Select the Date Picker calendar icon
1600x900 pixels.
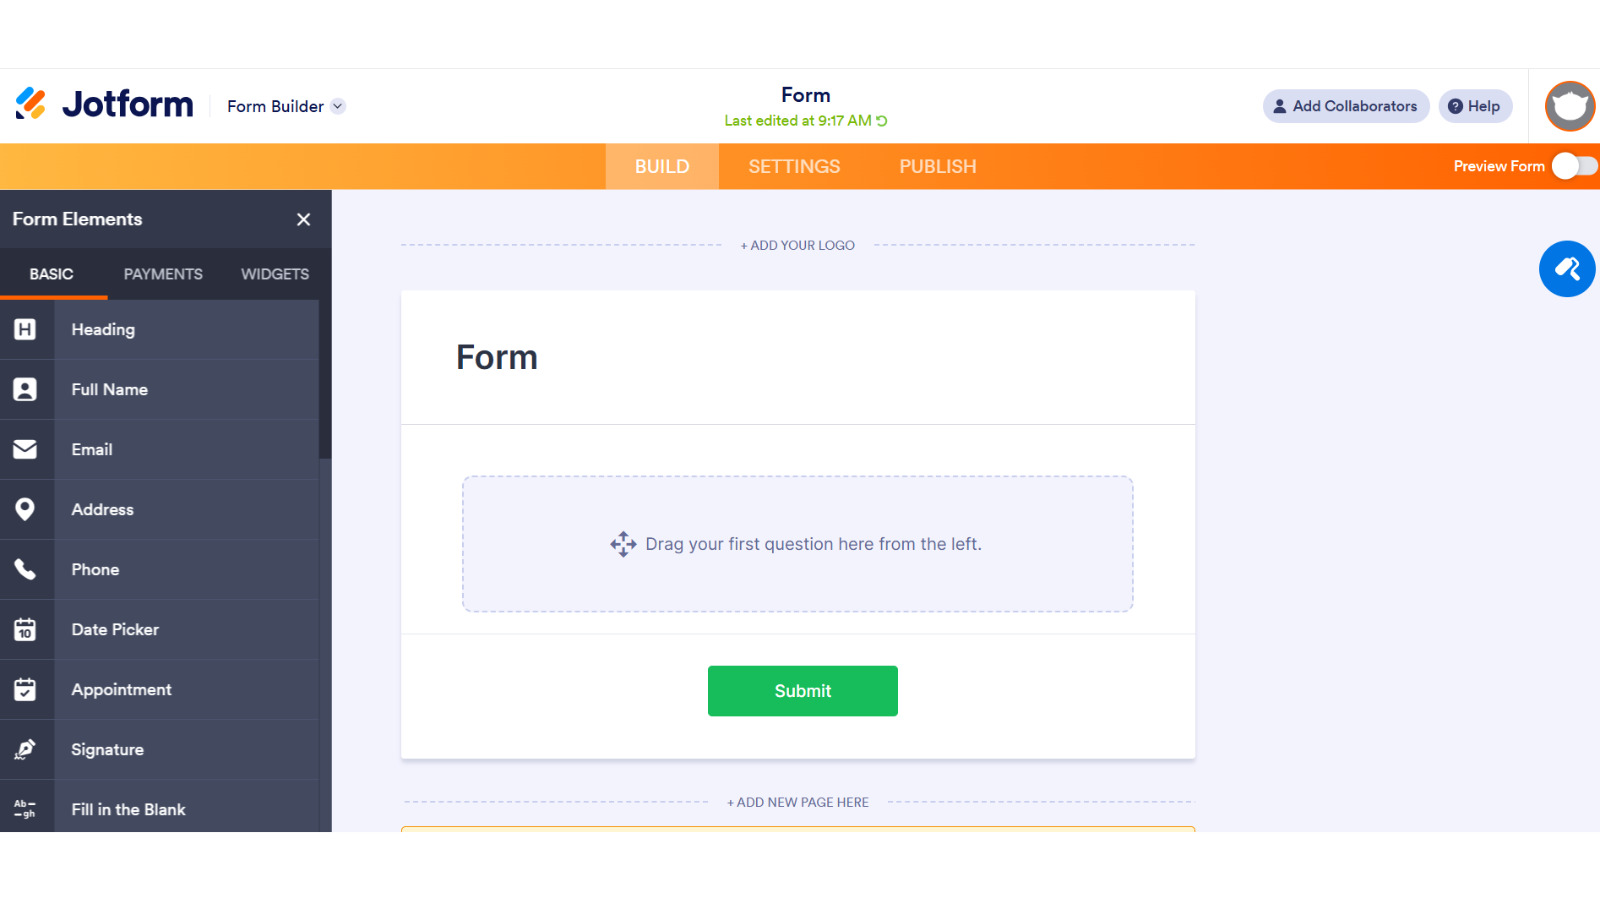tap(25, 629)
